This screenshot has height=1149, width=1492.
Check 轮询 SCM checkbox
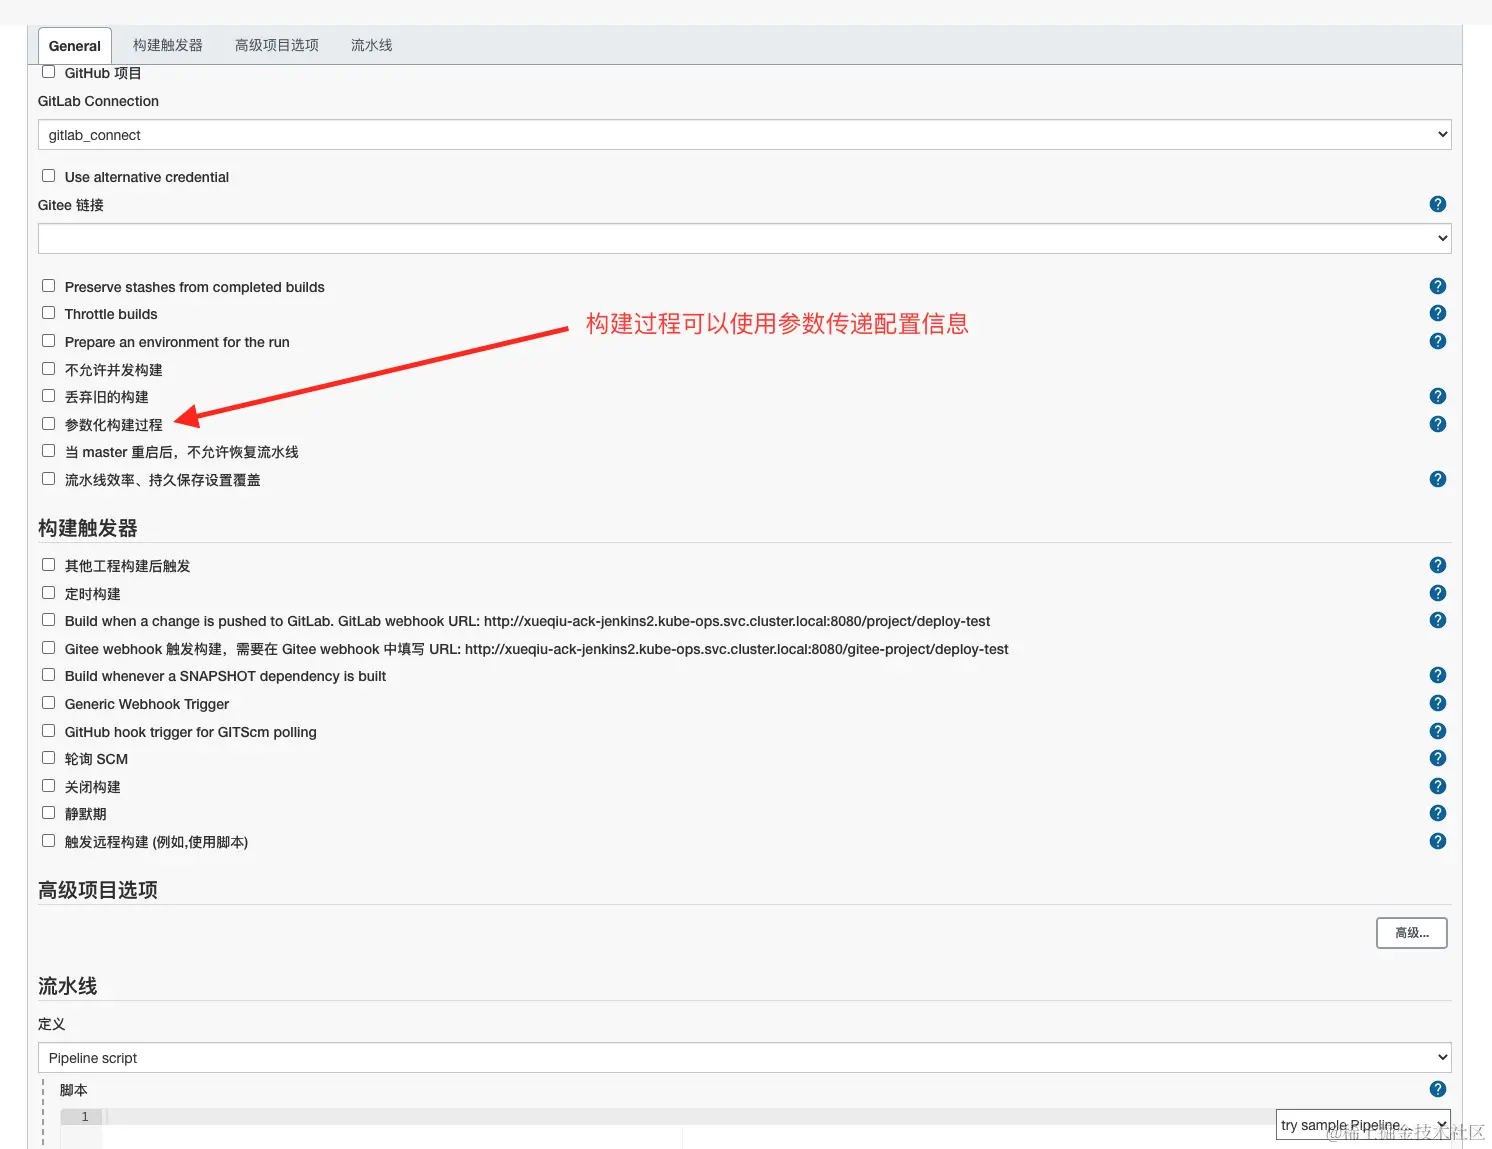tap(48, 758)
